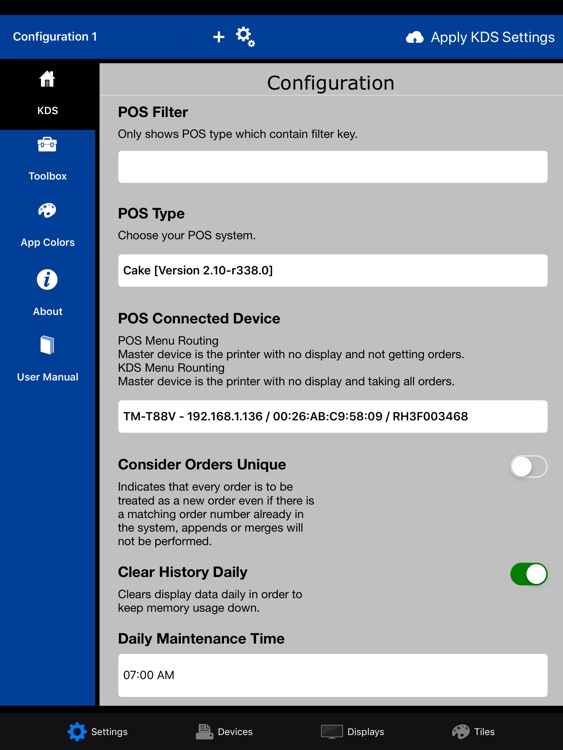Select App Colors label in sidebar
Screen dimensions: 563x750
47,243
